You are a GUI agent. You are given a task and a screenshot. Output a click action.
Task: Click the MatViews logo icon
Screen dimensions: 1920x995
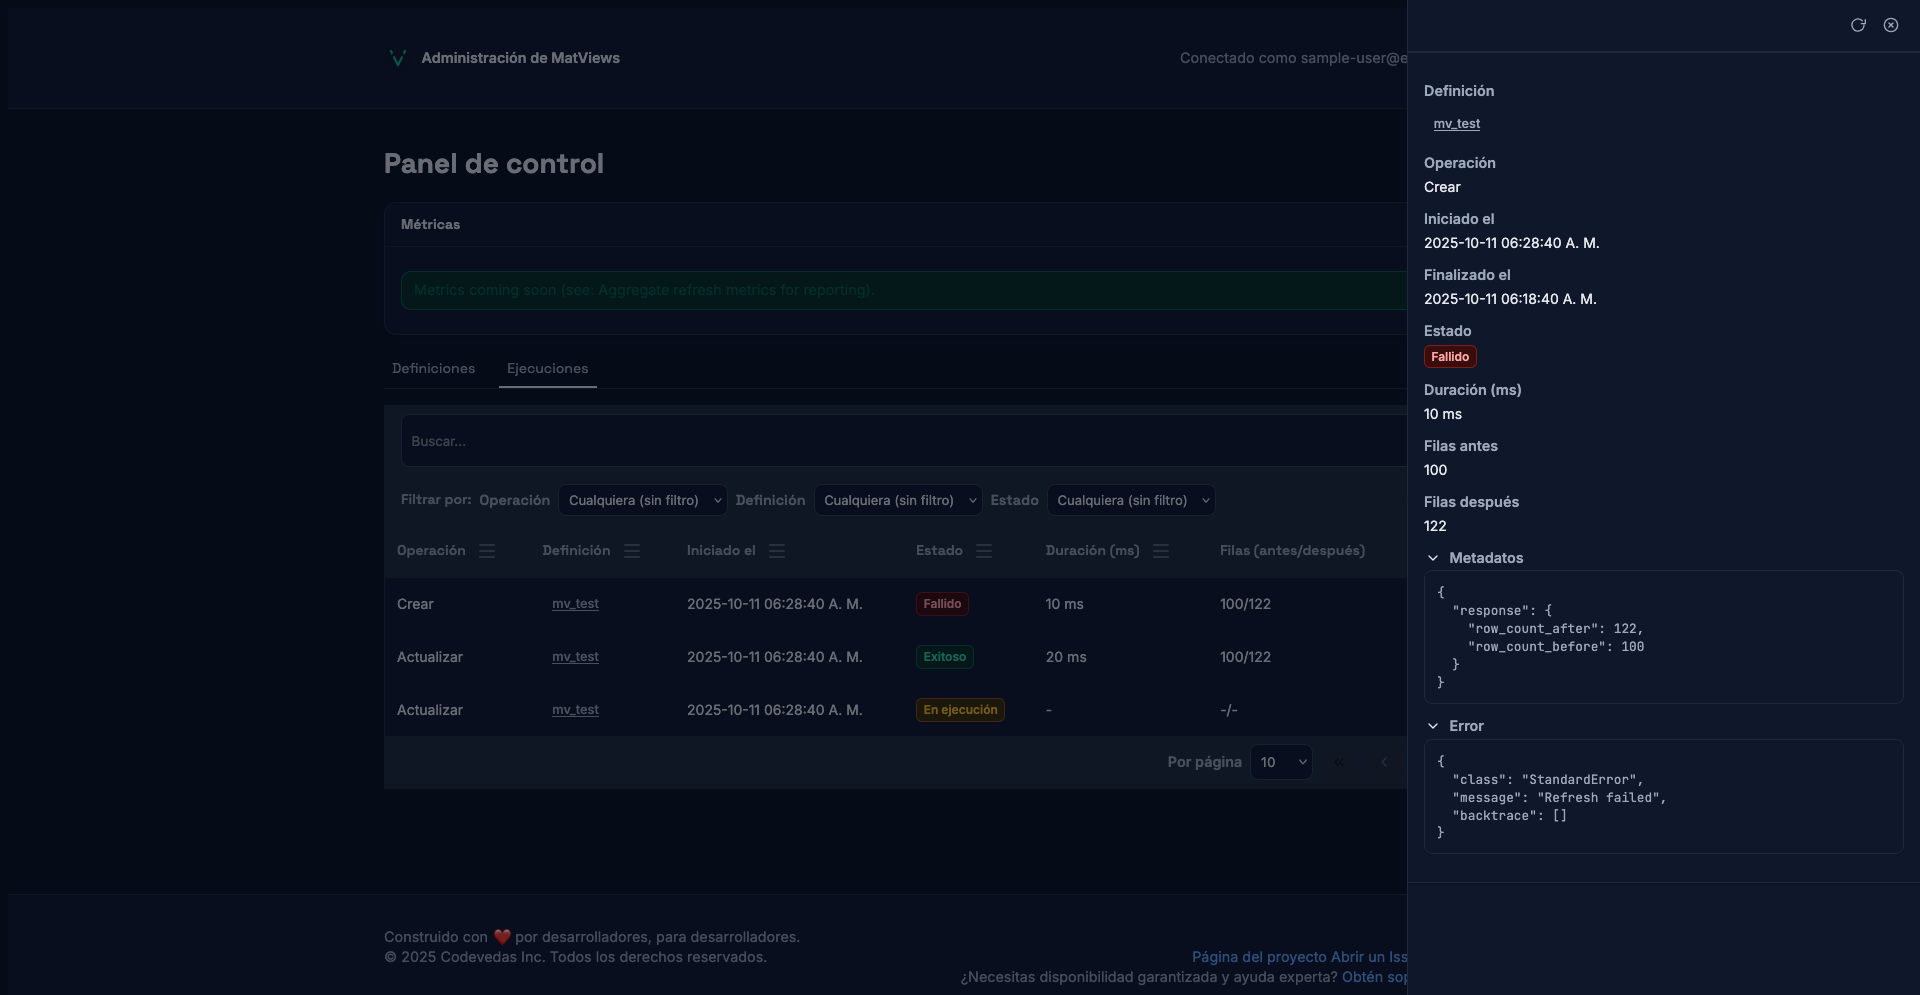coord(397,58)
